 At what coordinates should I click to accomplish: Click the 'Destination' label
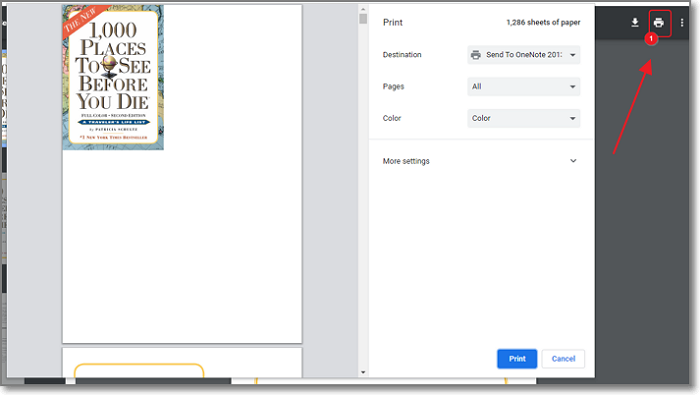(x=402, y=54)
